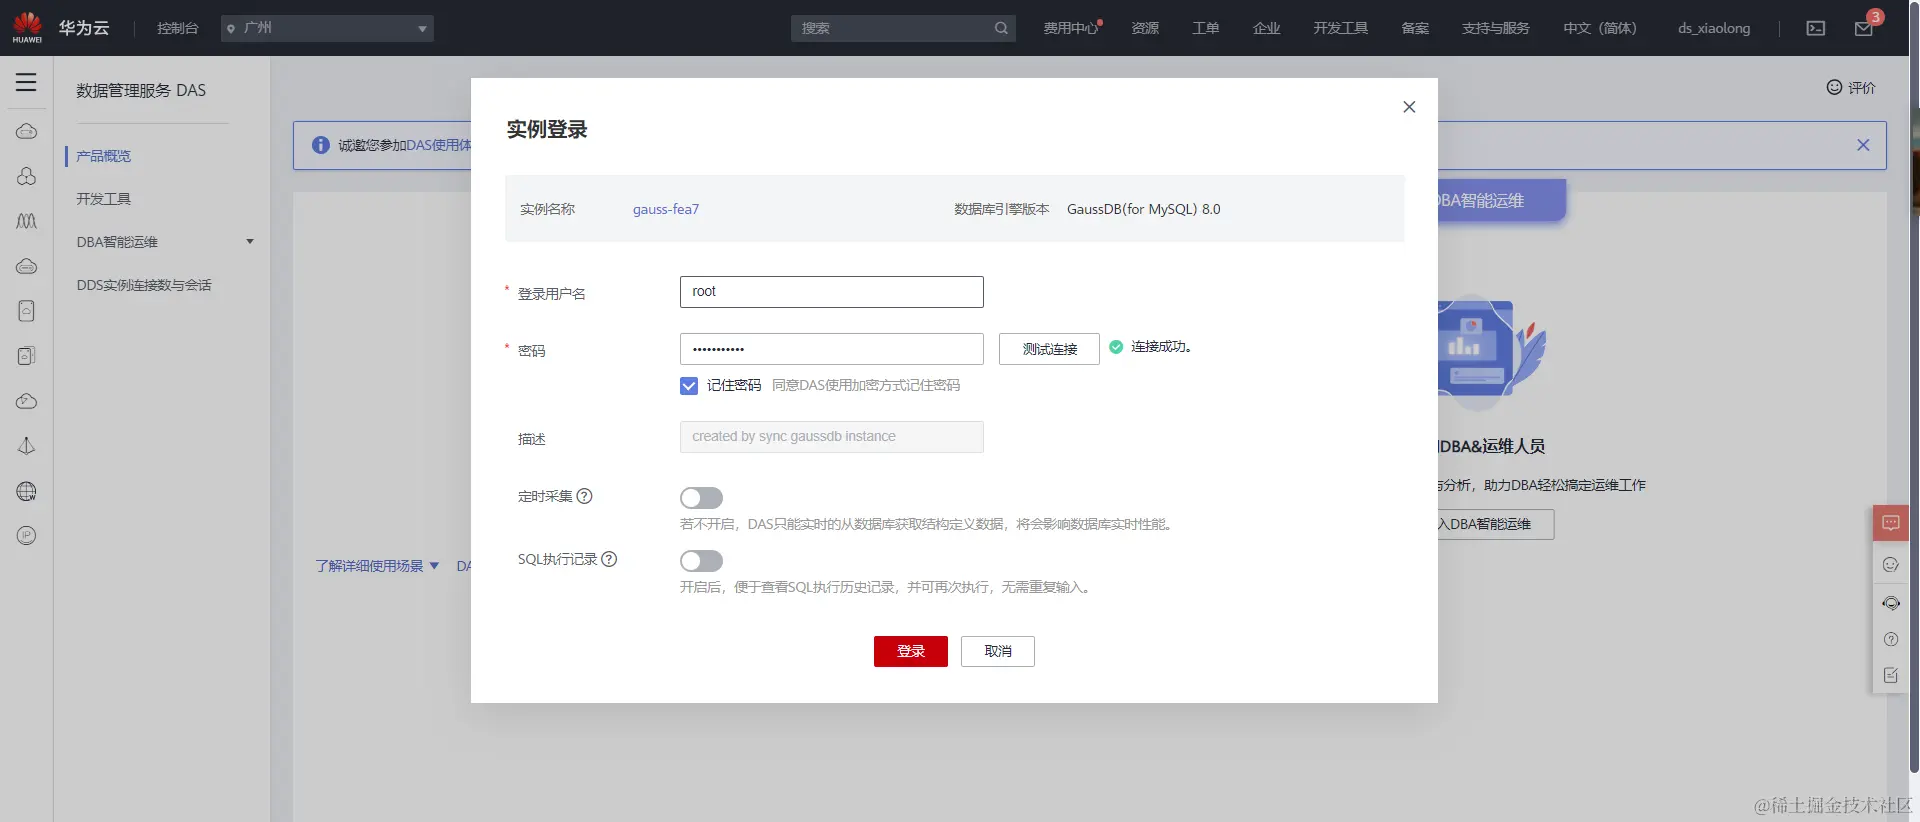Click the eighth sidebar triangle icon
The height and width of the screenshot is (822, 1920).
27,446
